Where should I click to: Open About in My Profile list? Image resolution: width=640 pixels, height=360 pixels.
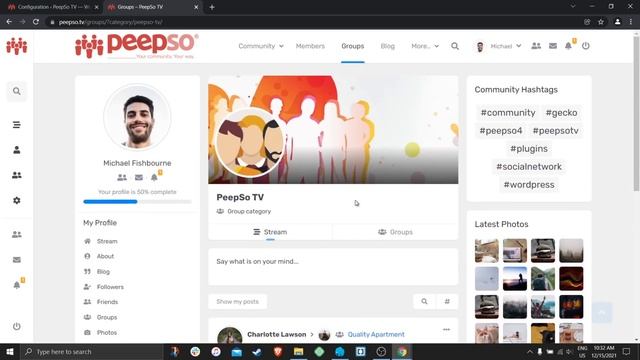click(105, 256)
